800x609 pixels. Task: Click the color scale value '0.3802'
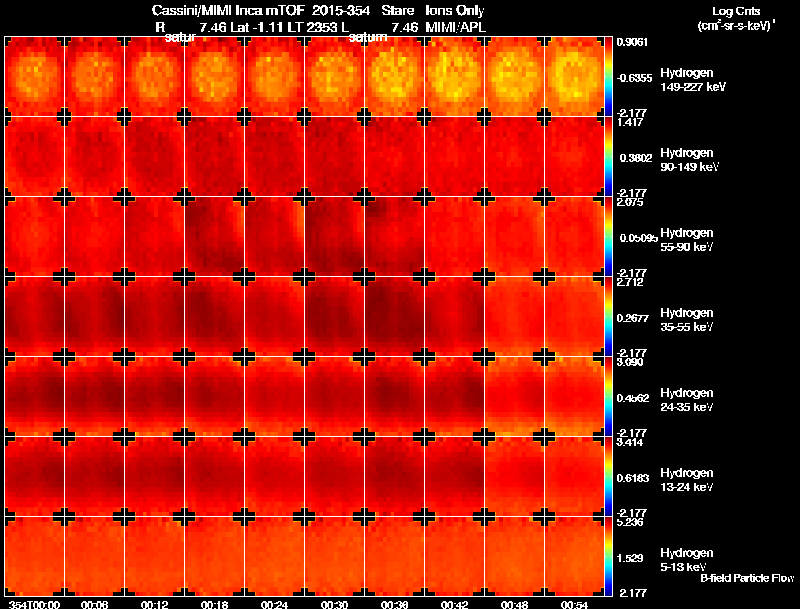(636, 158)
